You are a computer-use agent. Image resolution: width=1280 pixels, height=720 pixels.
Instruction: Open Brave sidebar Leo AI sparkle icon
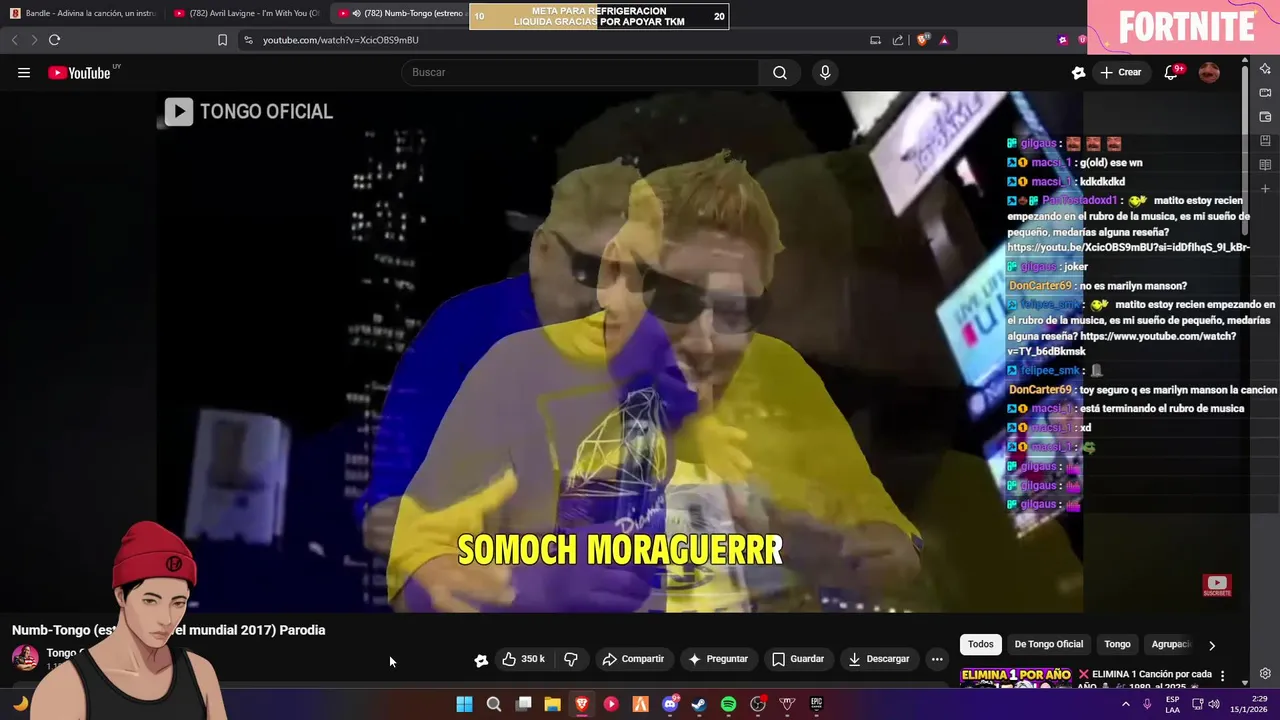(x=1265, y=69)
